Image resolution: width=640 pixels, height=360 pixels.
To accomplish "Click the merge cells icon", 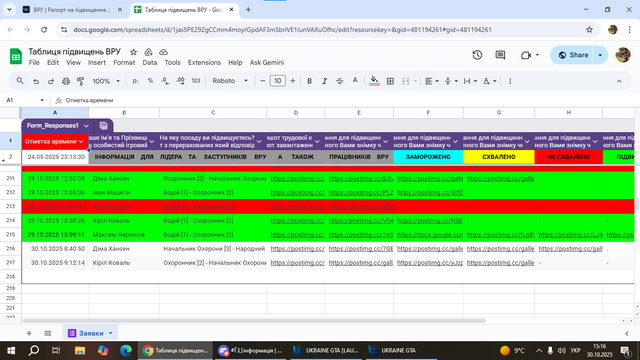I will point(405,81).
